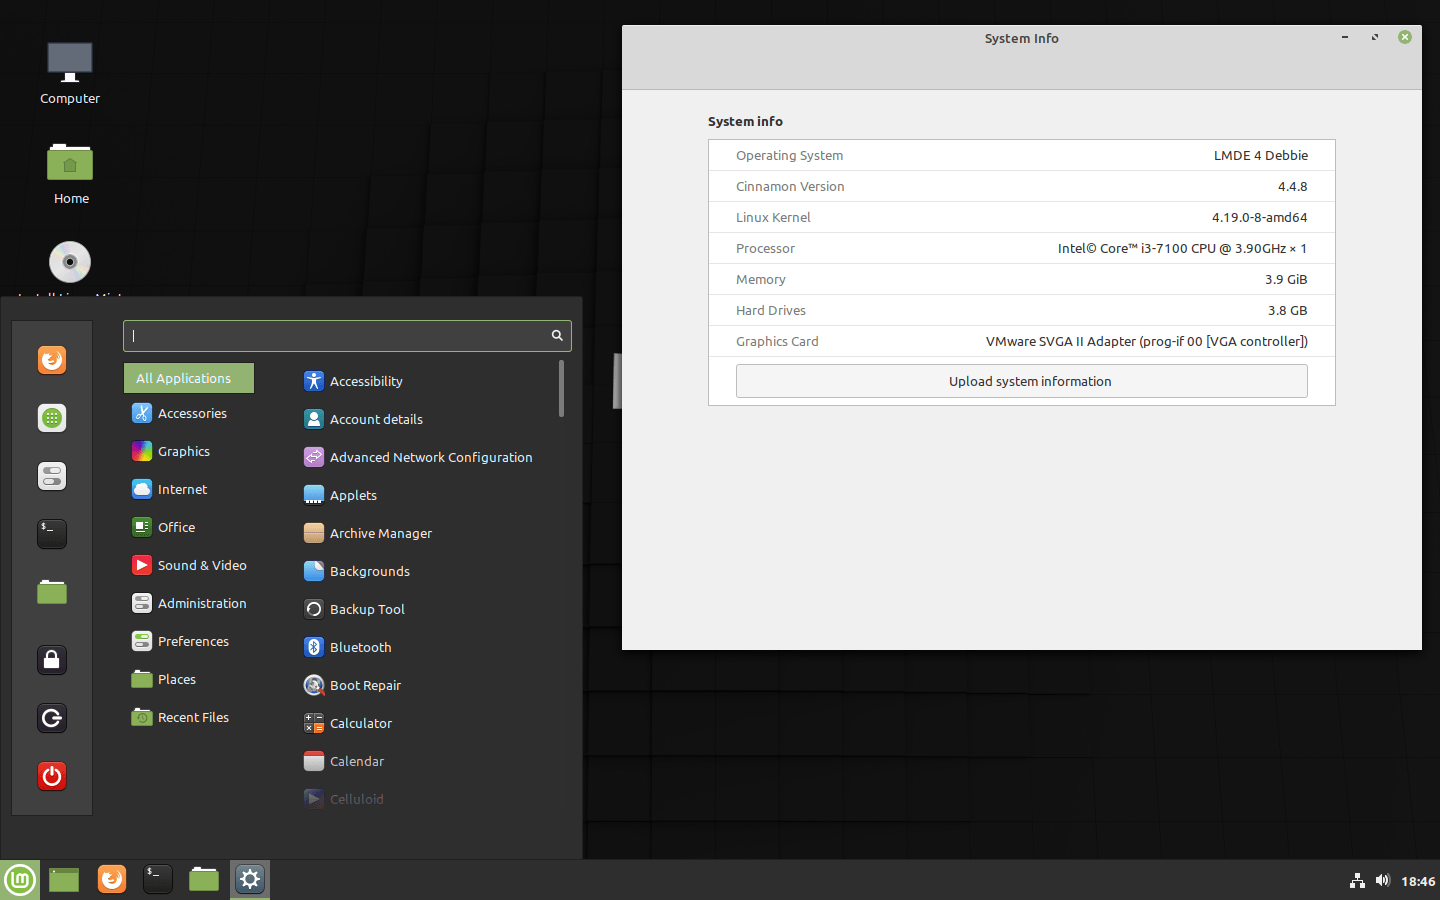Click the install disc desktop icon
The image size is (1440, 900).
(70, 263)
